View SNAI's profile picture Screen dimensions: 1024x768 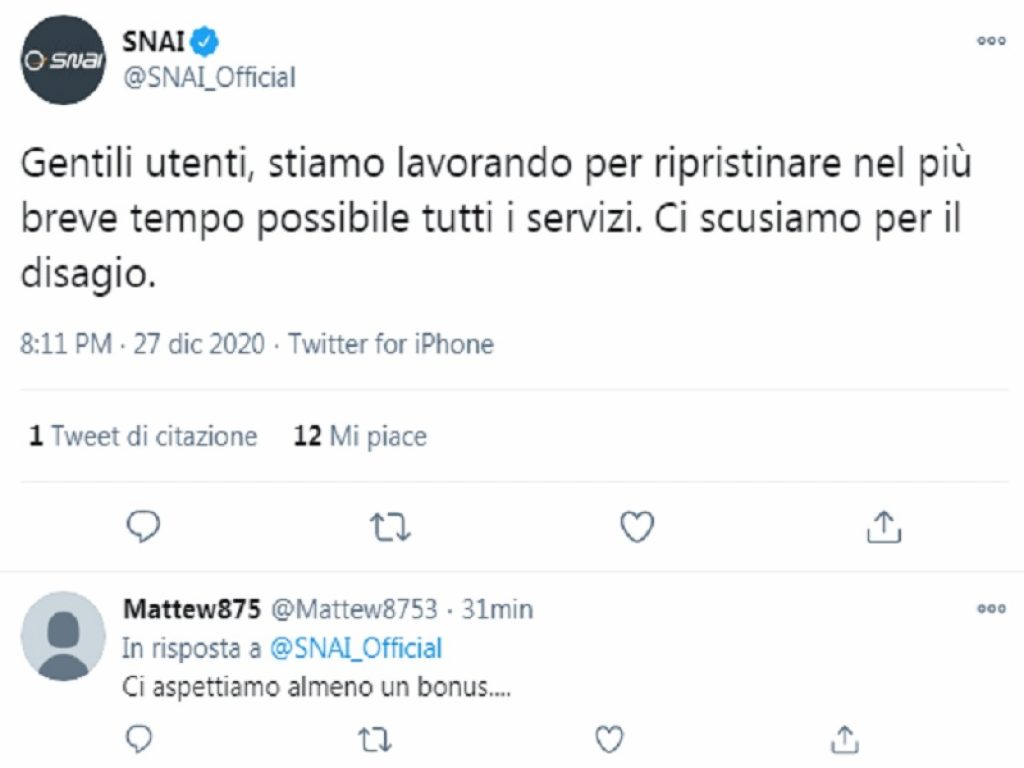[63, 60]
